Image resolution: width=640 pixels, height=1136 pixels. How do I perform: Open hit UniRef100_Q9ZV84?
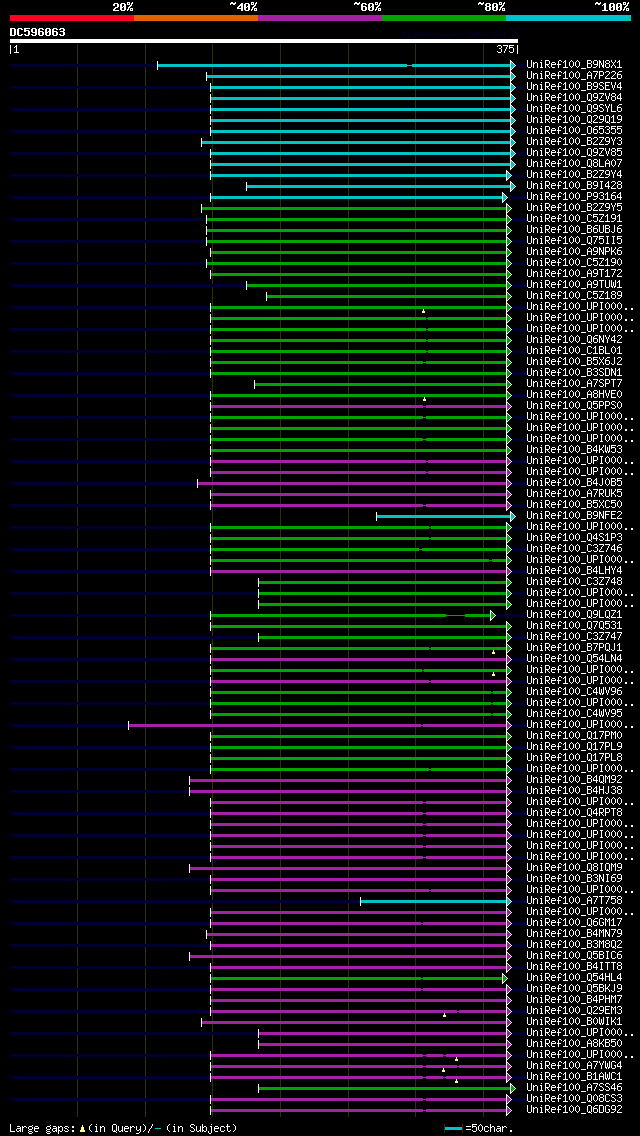click(574, 97)
